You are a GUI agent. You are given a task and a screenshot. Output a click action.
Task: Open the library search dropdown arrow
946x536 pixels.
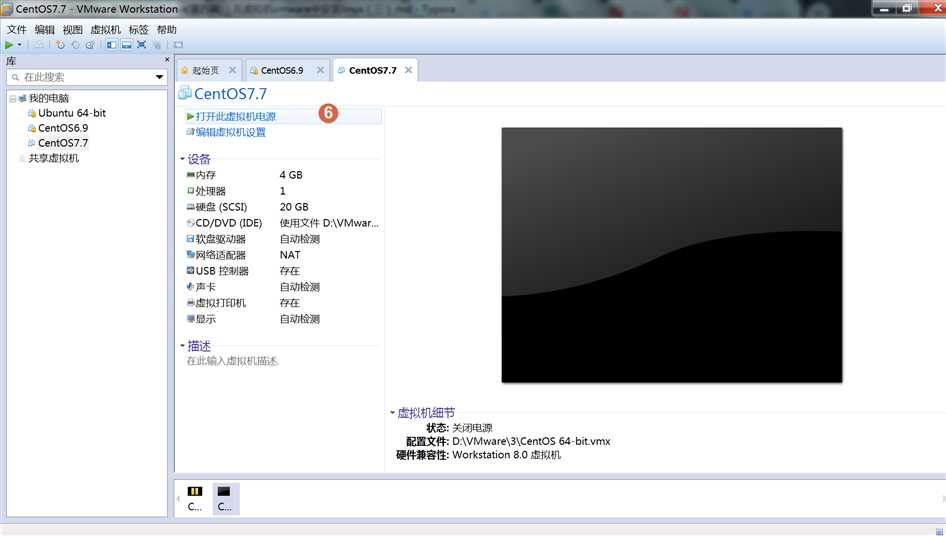coord(159,77)
